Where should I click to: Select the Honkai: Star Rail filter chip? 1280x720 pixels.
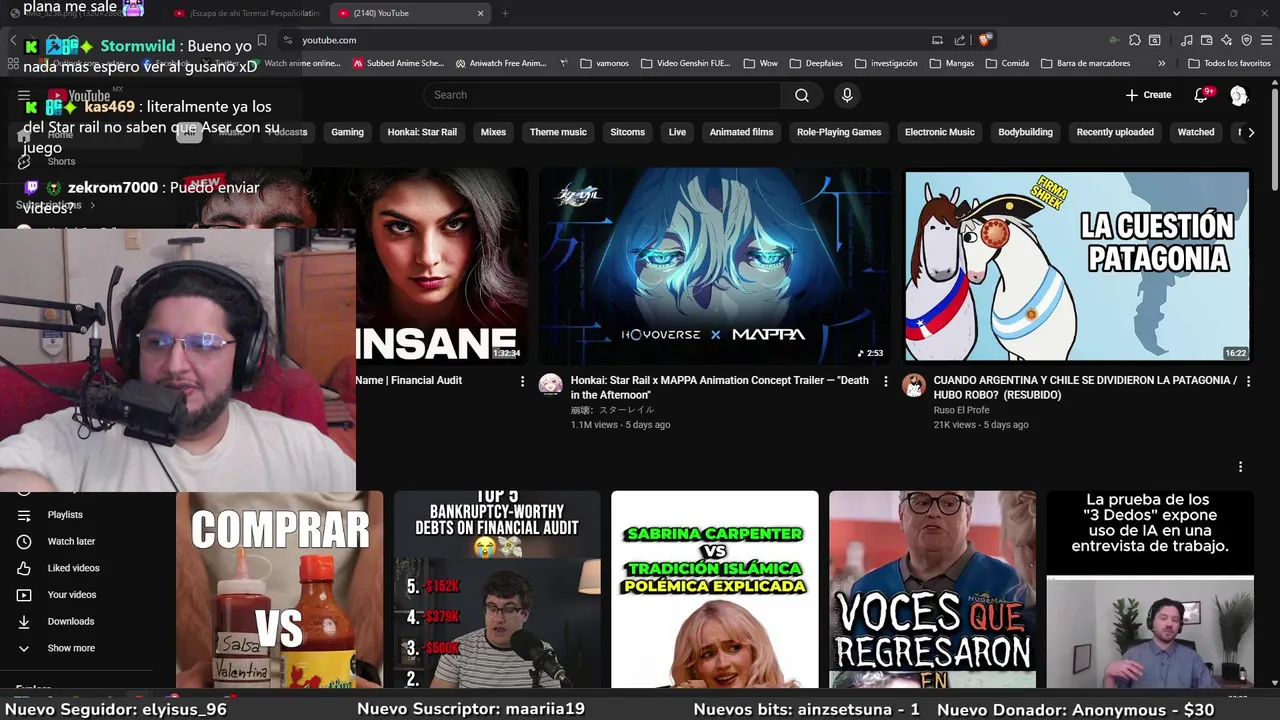[x=422, y=132]
